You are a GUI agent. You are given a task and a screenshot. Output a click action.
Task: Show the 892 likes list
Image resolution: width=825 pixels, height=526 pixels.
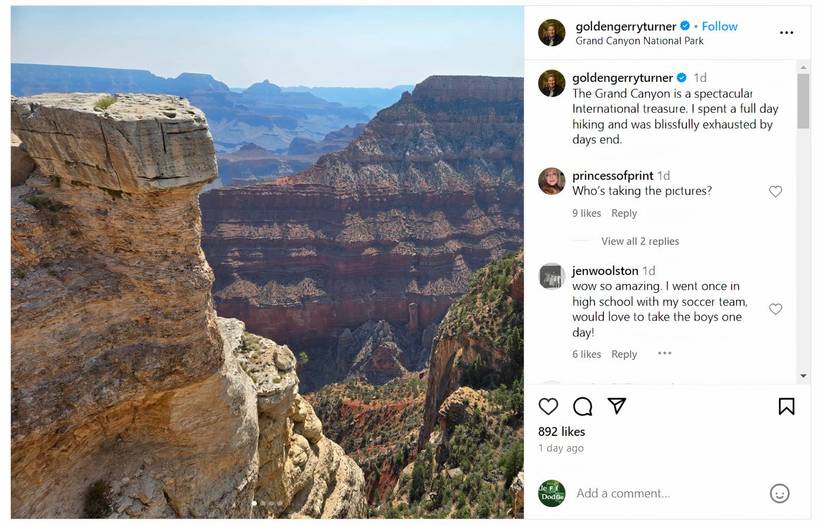(561, 431)
